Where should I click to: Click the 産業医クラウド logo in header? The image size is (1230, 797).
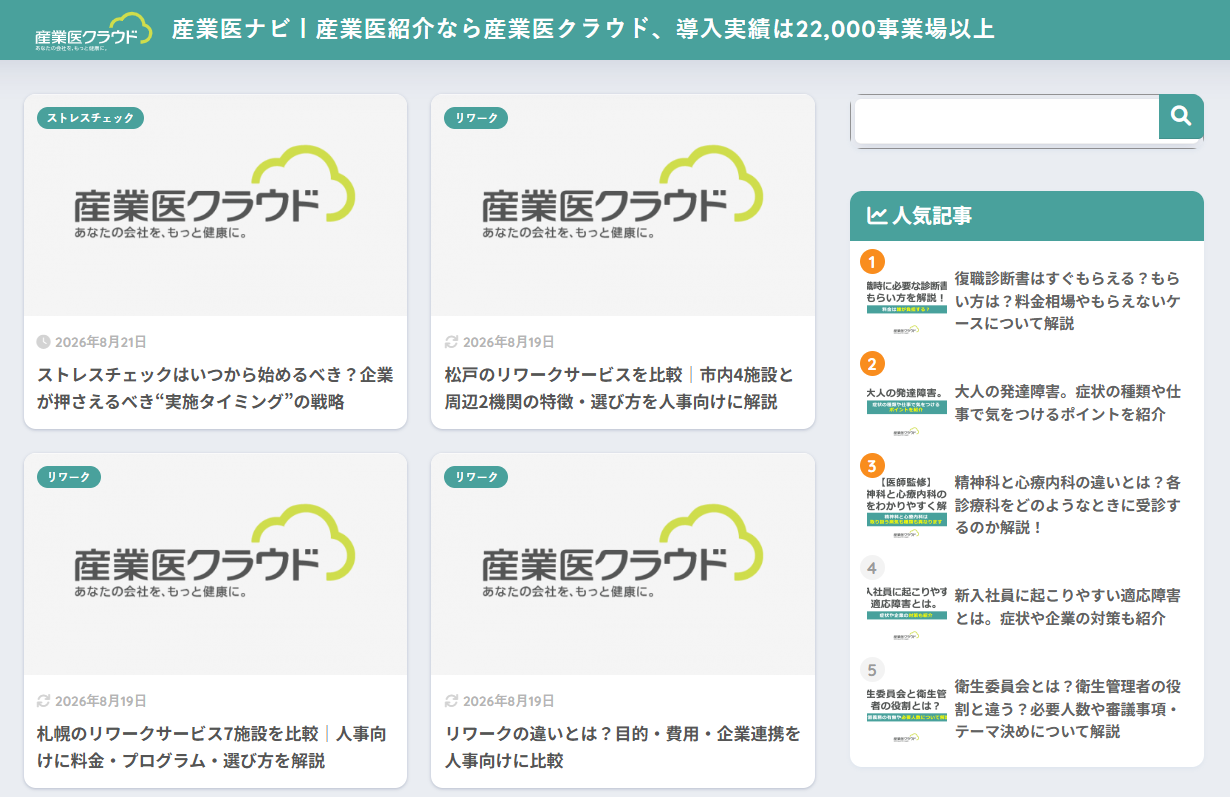pos(93,31)
